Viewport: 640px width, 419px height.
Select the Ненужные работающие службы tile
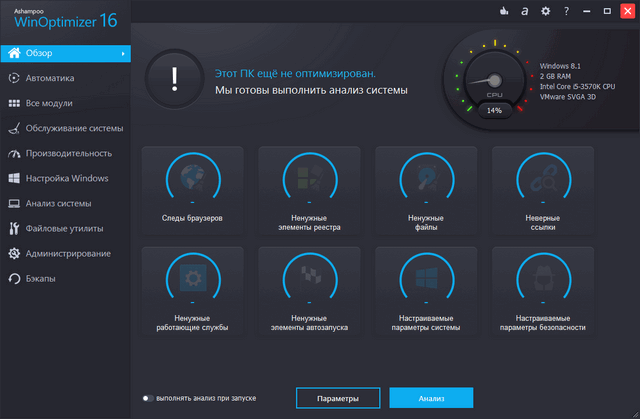[x=199, y=290]
